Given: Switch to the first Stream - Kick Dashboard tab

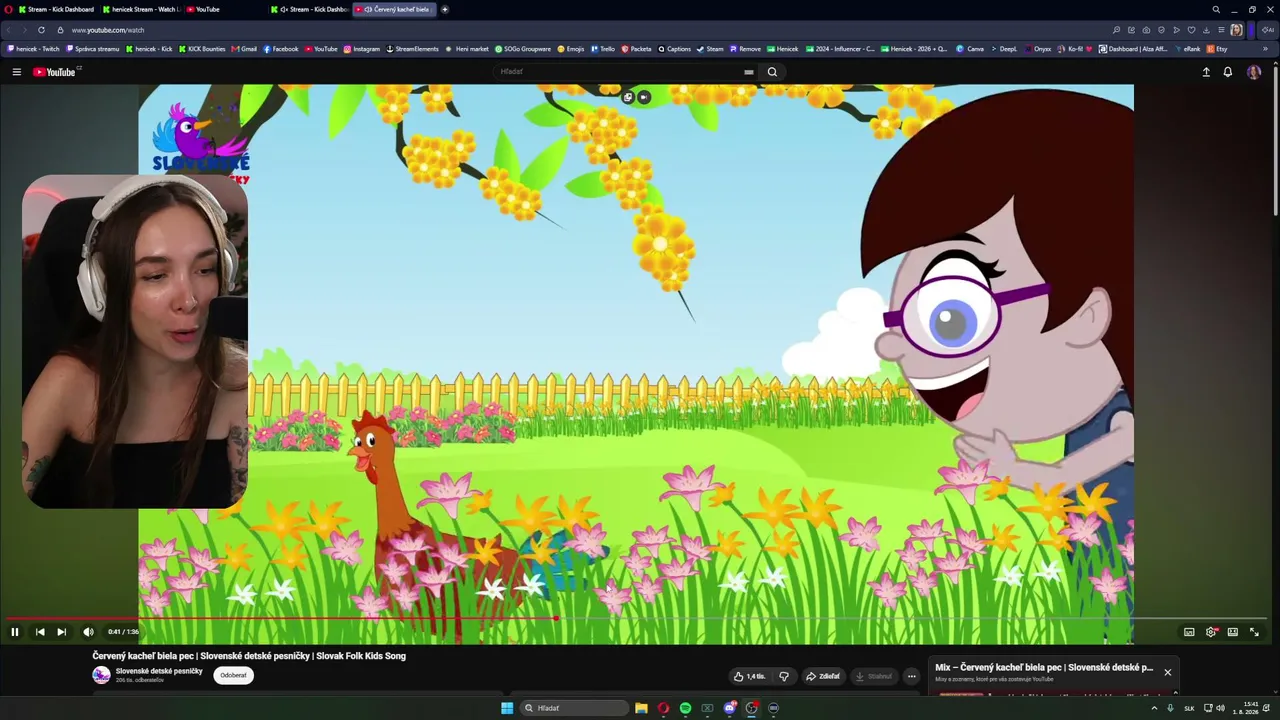Looking at the screenshot, I should (56, 9).
